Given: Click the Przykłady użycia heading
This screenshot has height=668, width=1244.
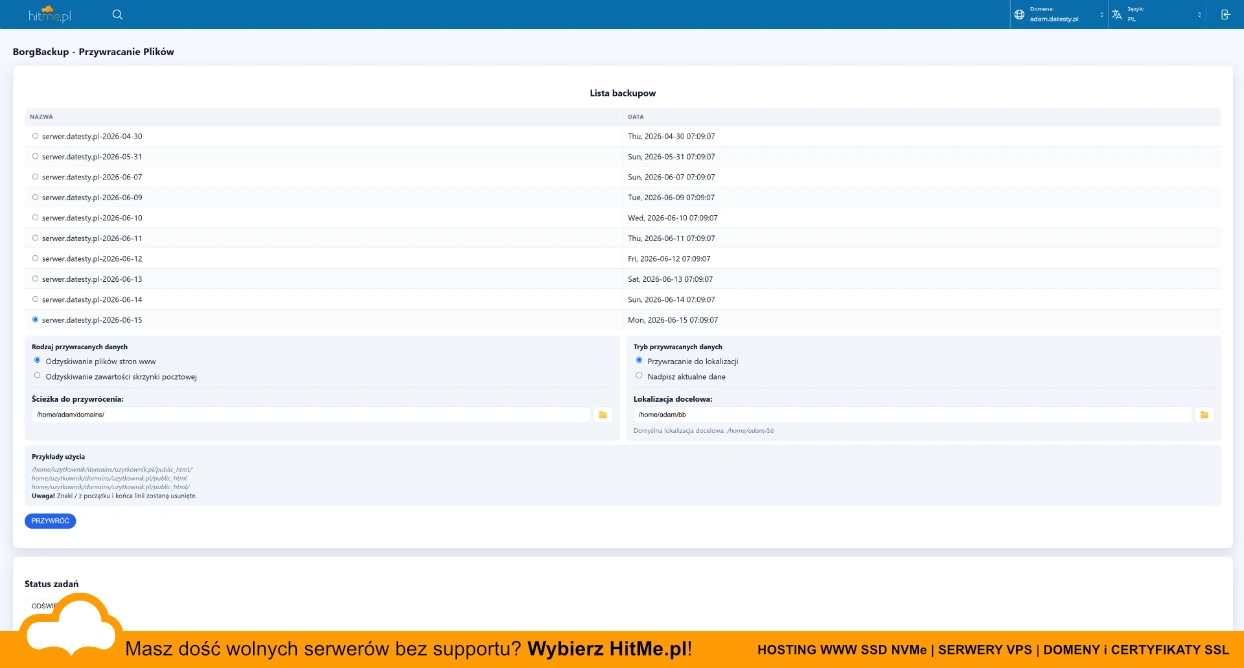Looking at the screenshot, I should click(58, 456).
